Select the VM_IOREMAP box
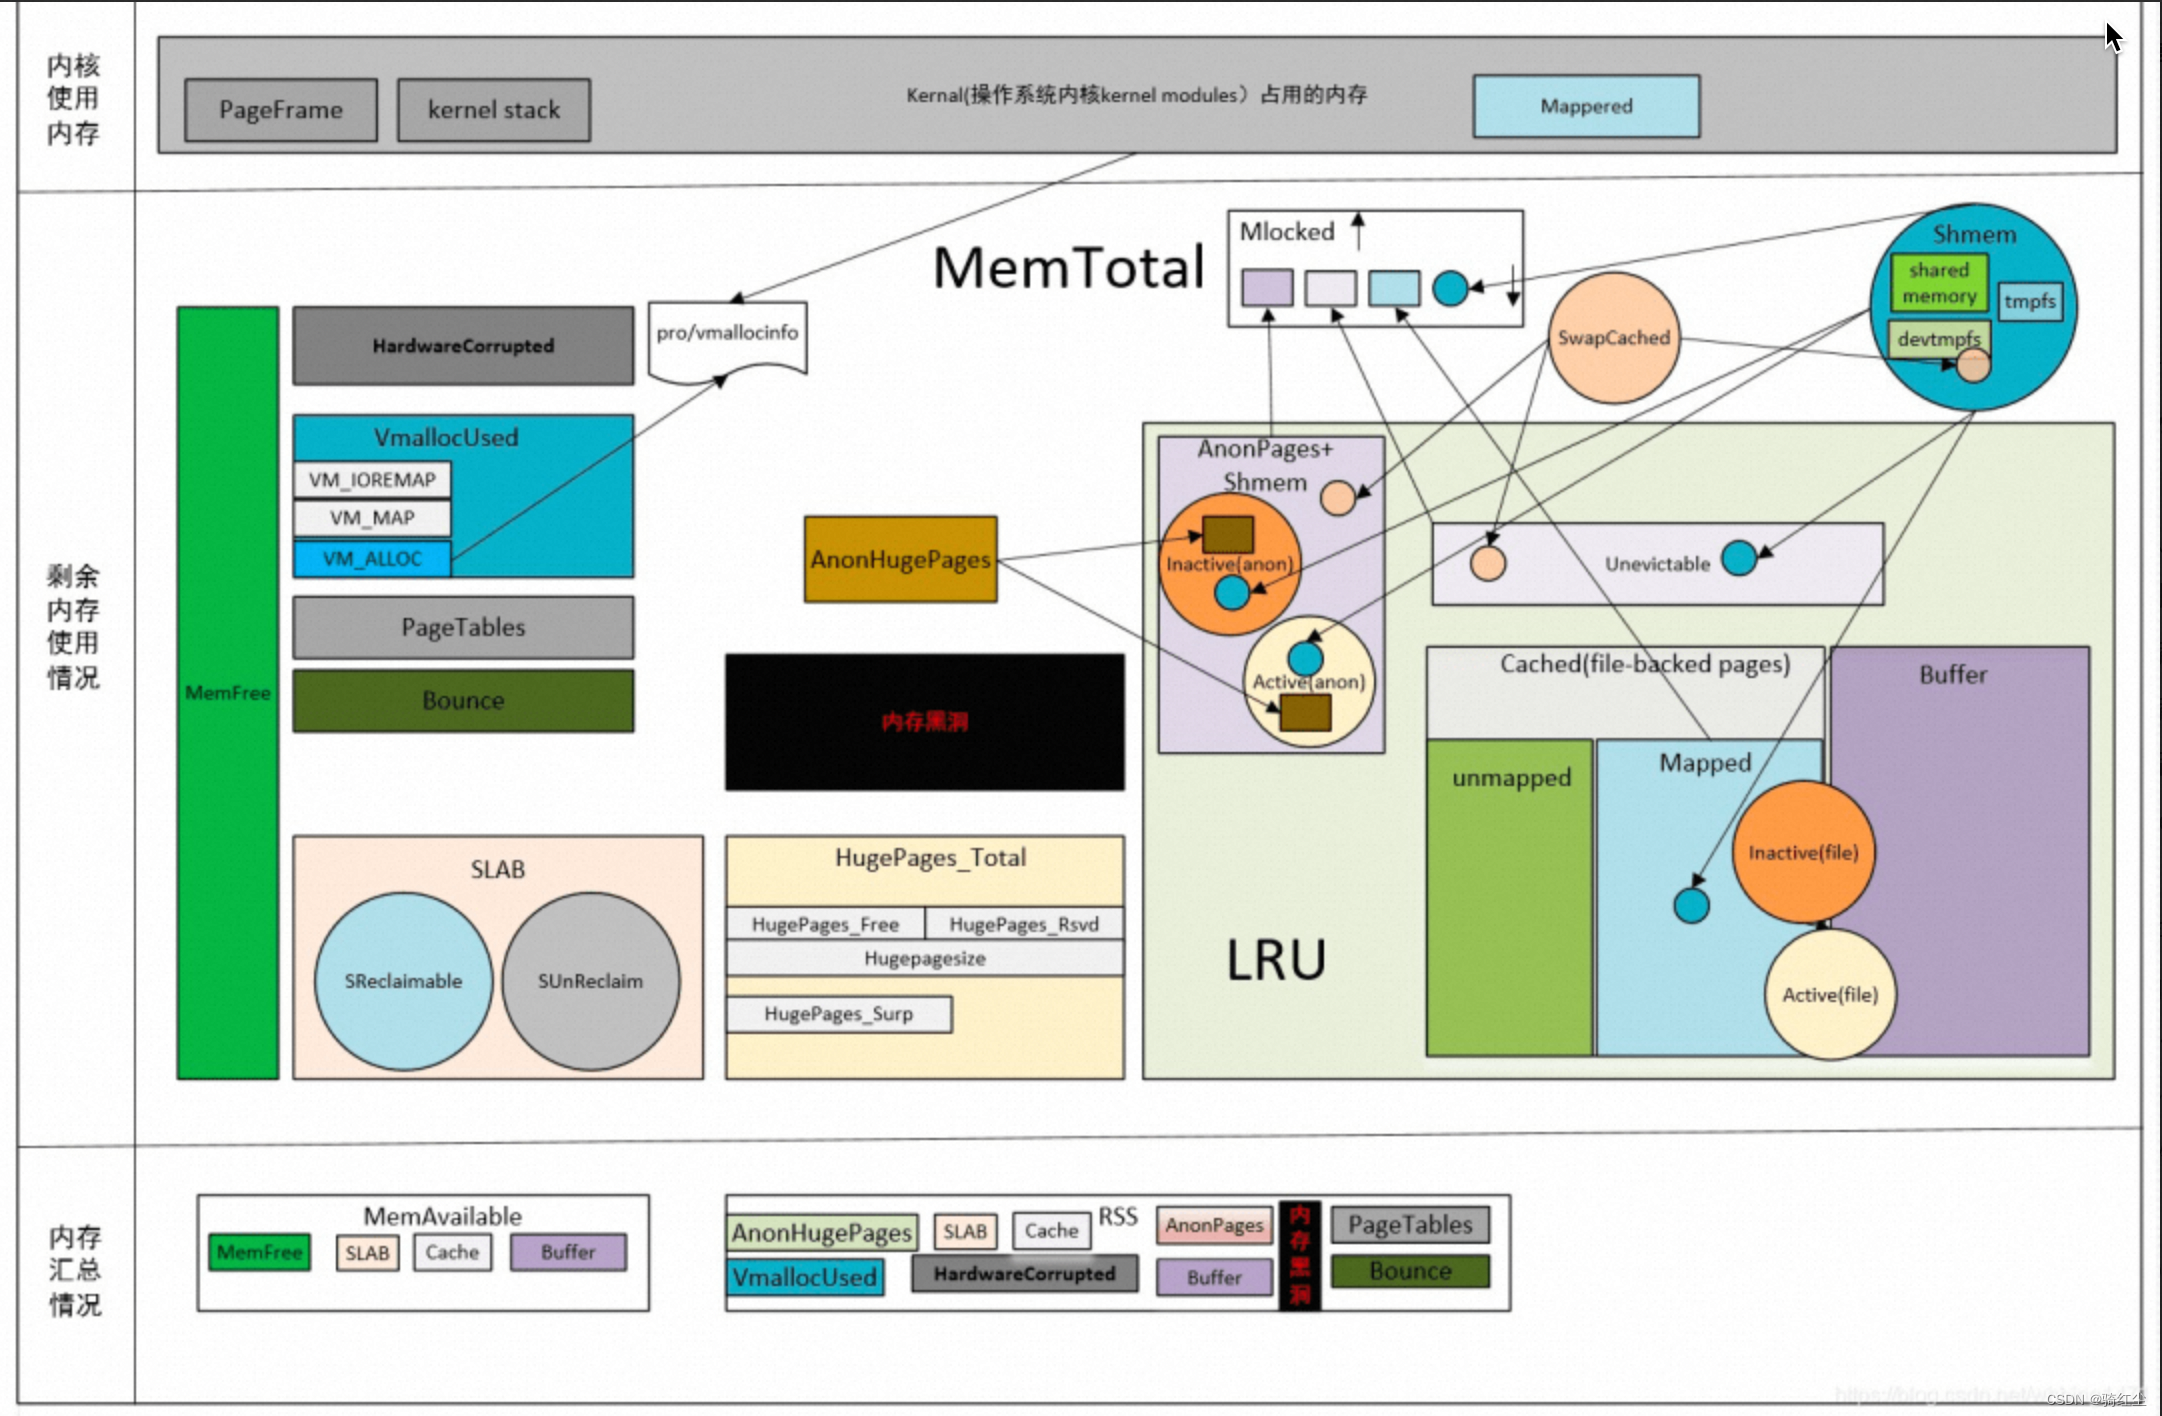 coord(372,480)
